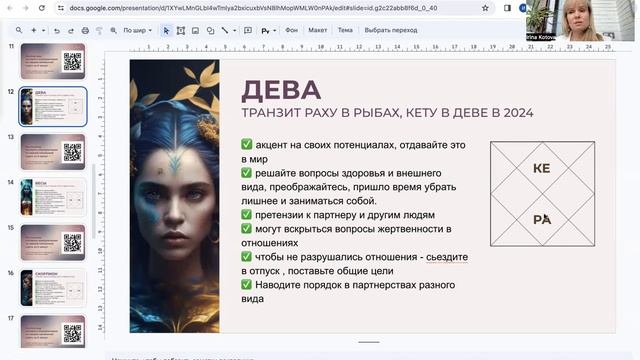This screenshot has width=640, height=360.
Task: Print the presentation
Action: pos(85,31)
